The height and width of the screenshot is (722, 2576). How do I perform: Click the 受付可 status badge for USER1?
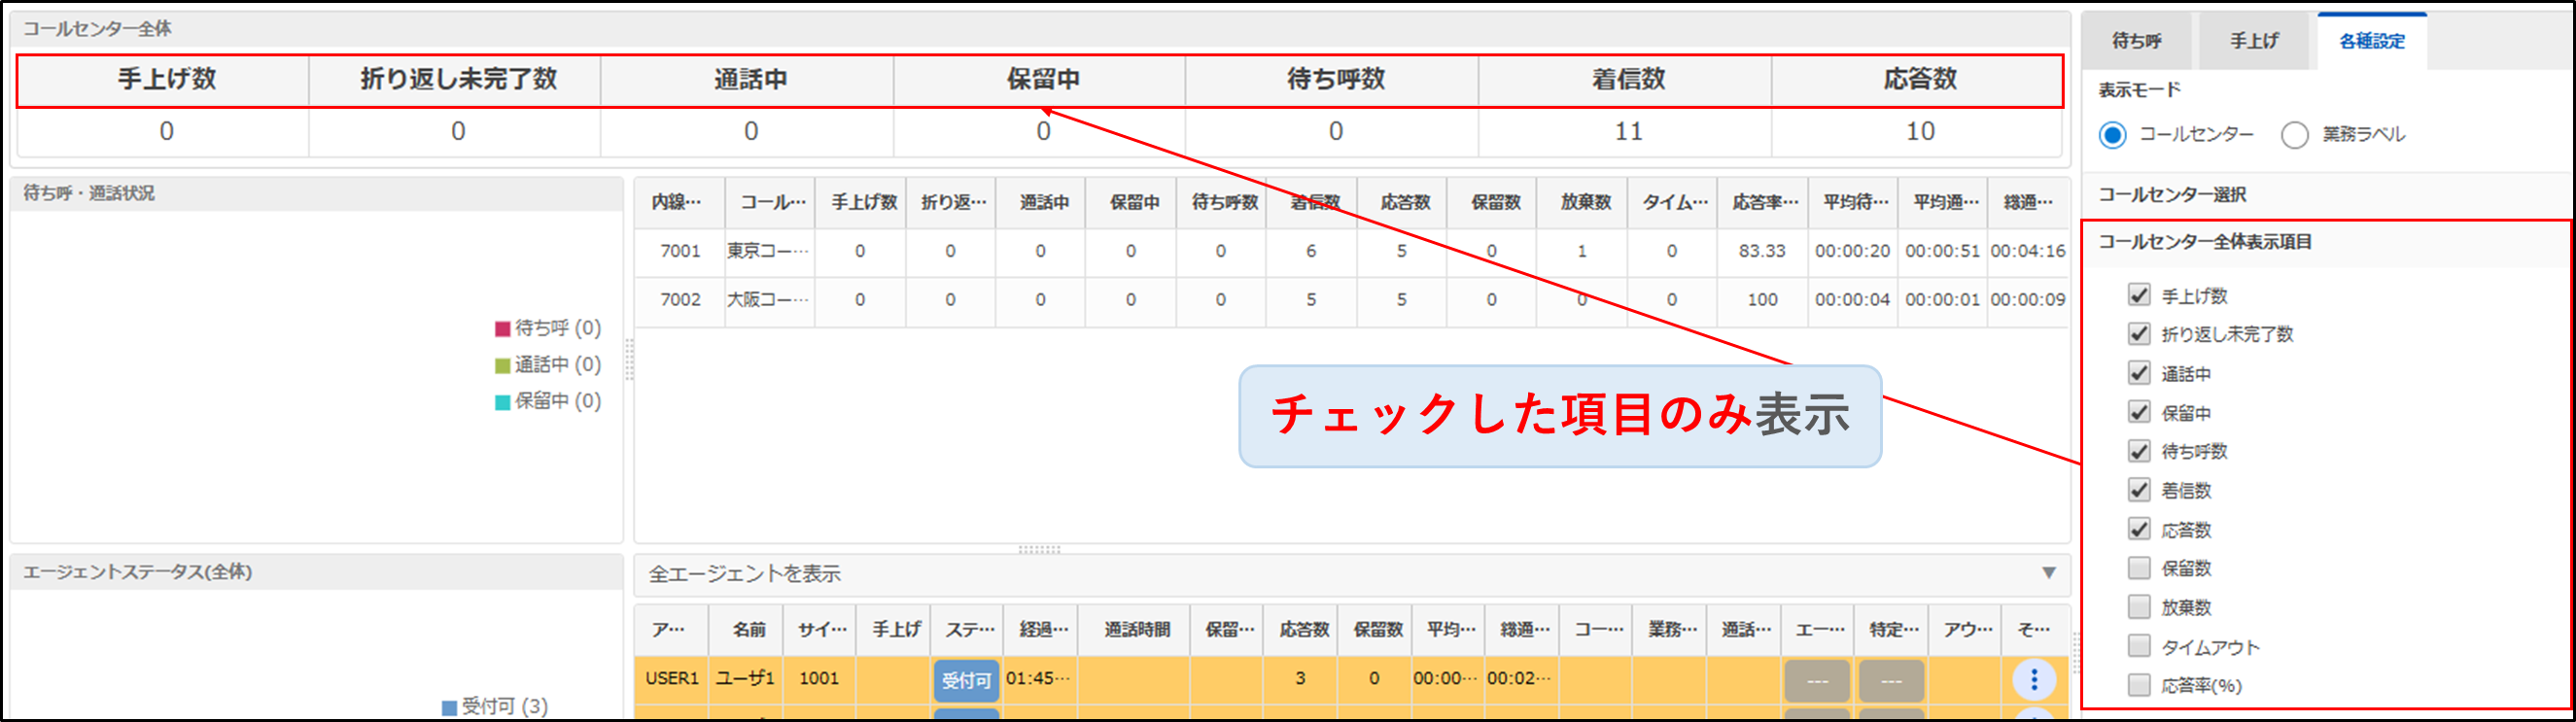965,680
